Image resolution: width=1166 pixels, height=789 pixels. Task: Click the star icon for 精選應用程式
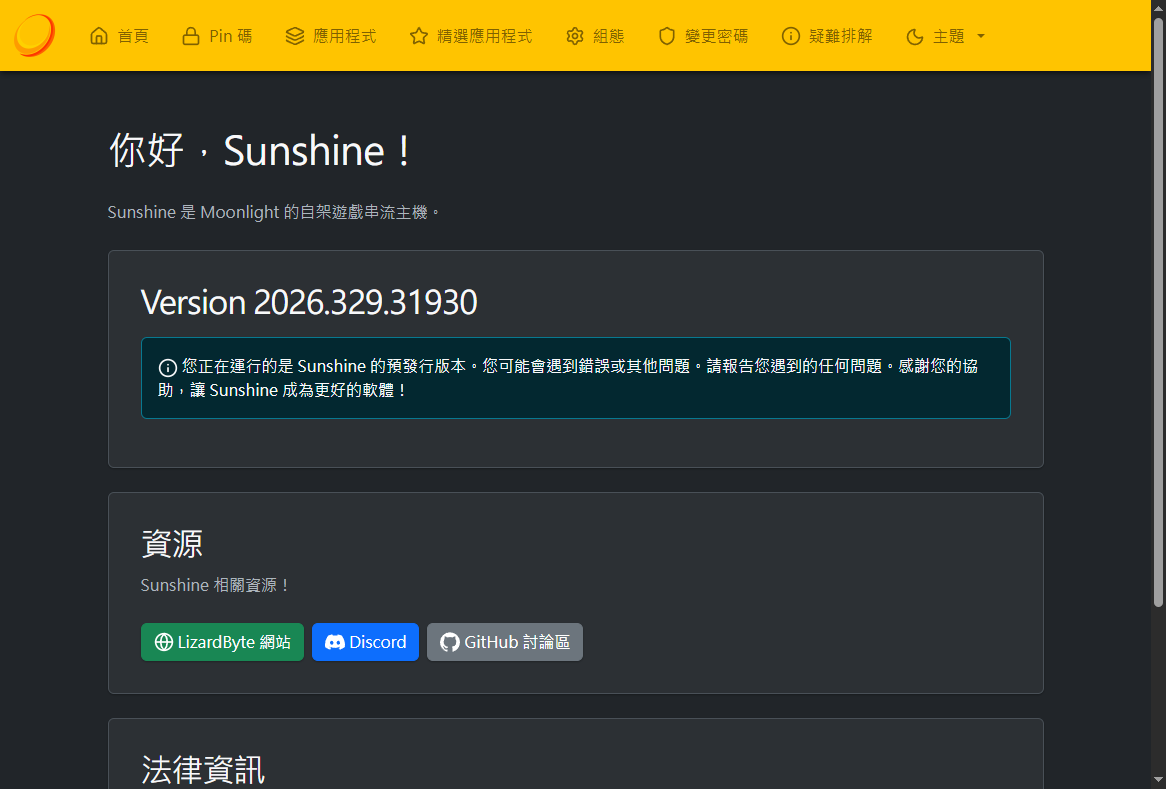pyautogui.click(x=418, y=36)
